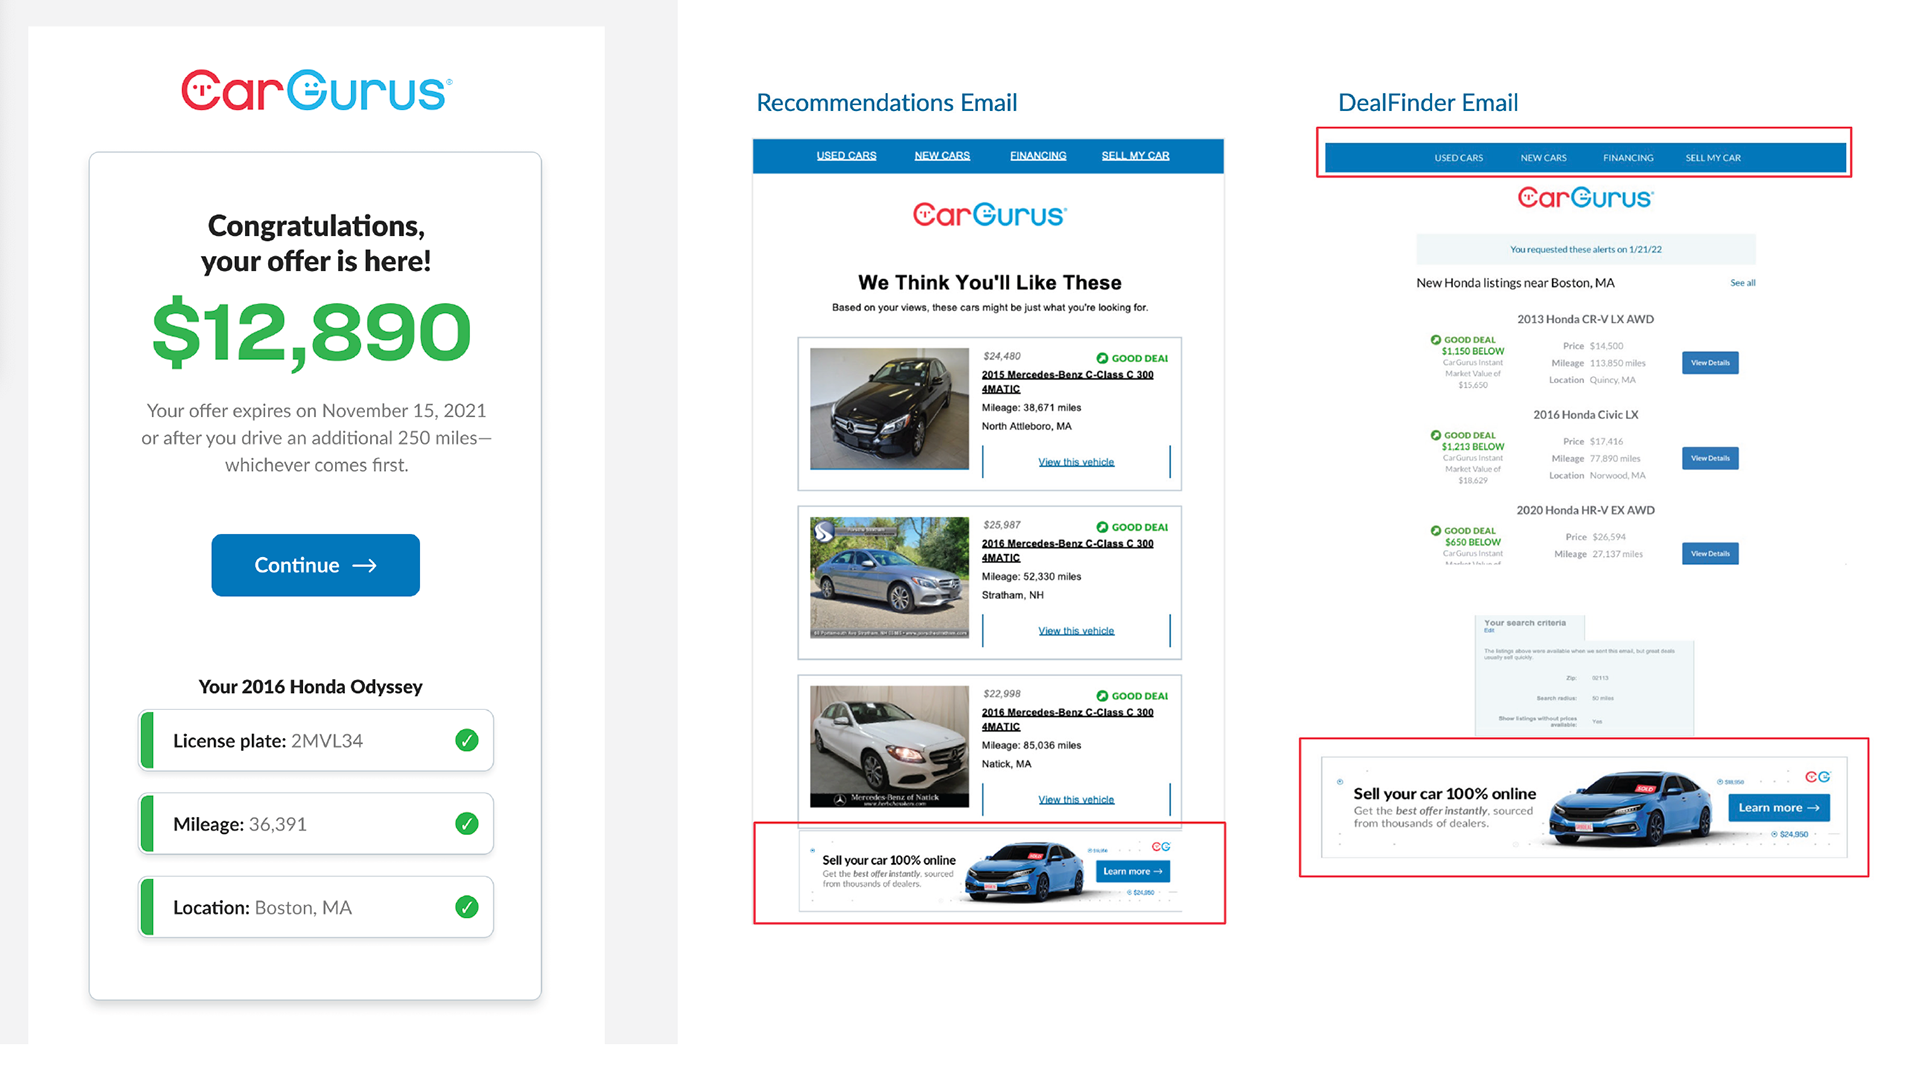Click New Honda listings near Boston, MA text
Screen dimensions: 1920x1068
(1515, 283)
